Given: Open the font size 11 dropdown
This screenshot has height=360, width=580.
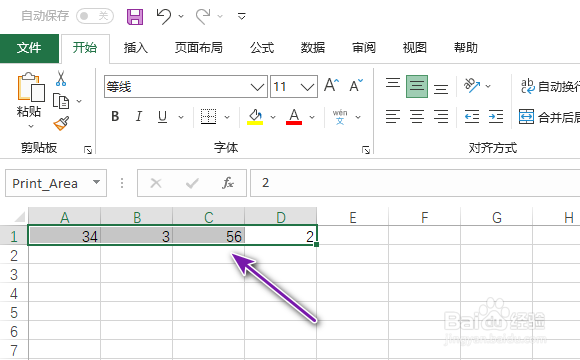Looking at the screenshot, I should [307, 87].
